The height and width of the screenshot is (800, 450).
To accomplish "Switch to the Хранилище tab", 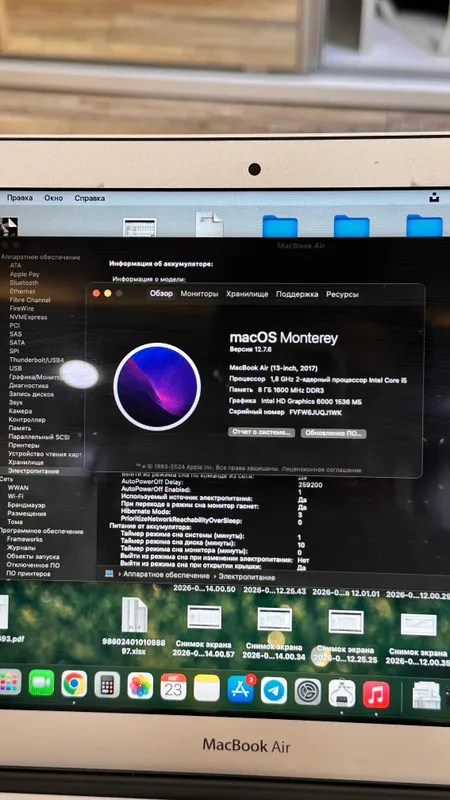I will (247, 294).
